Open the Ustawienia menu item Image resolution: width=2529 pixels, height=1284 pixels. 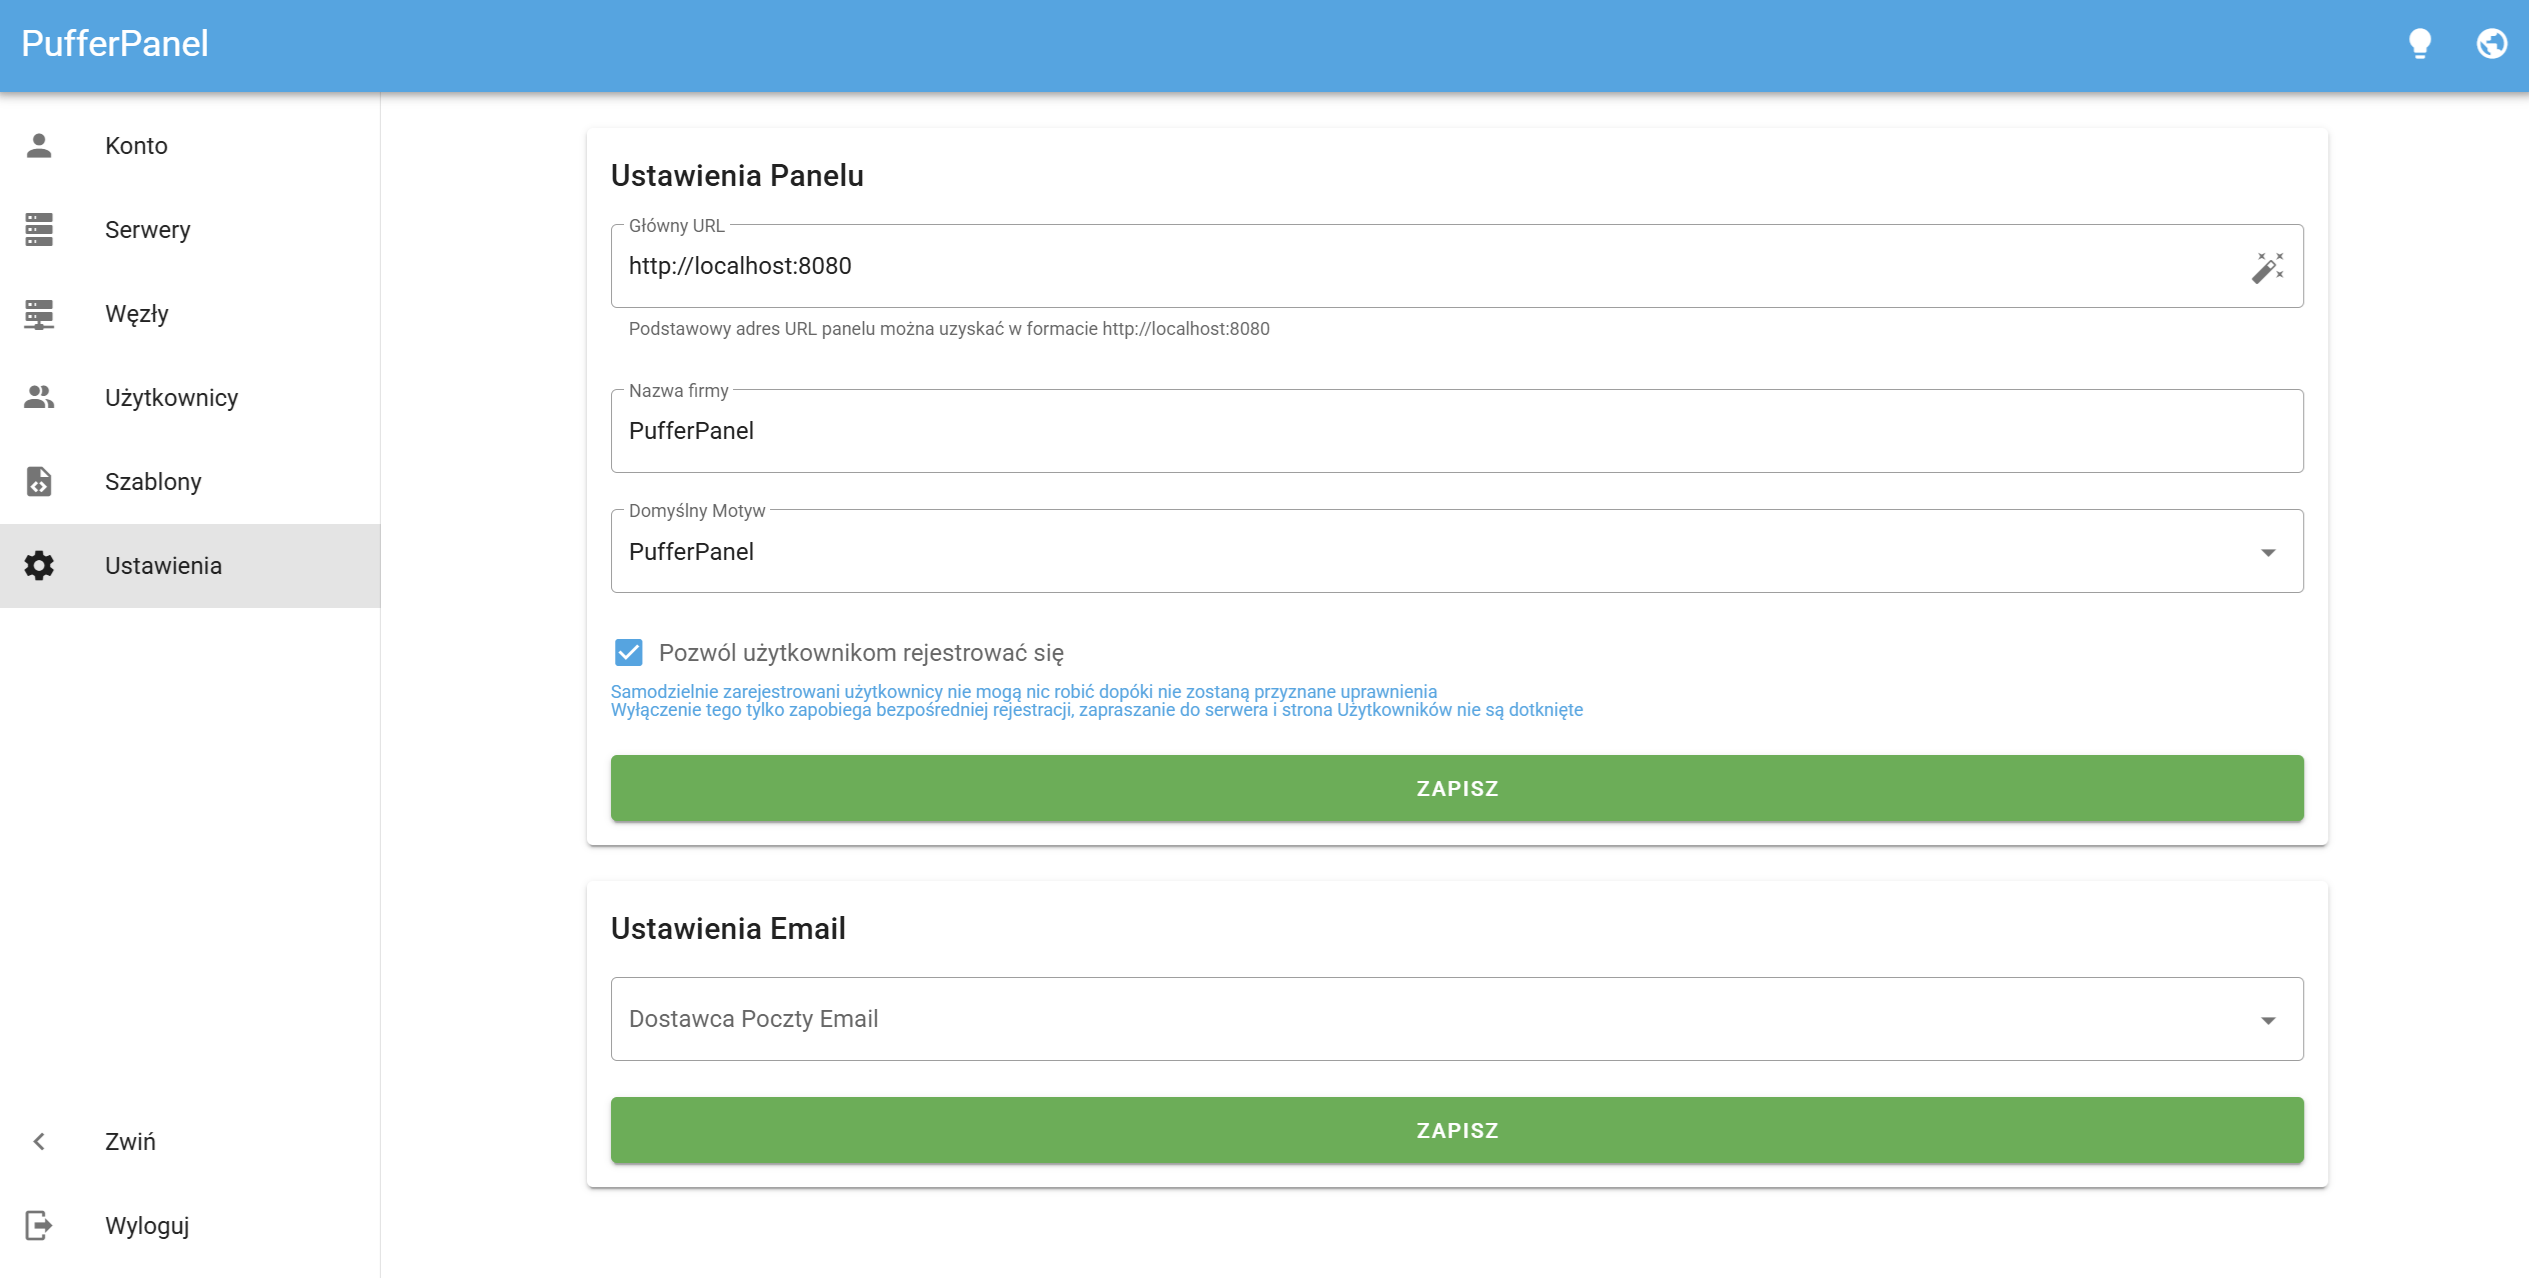coord(163,566)
